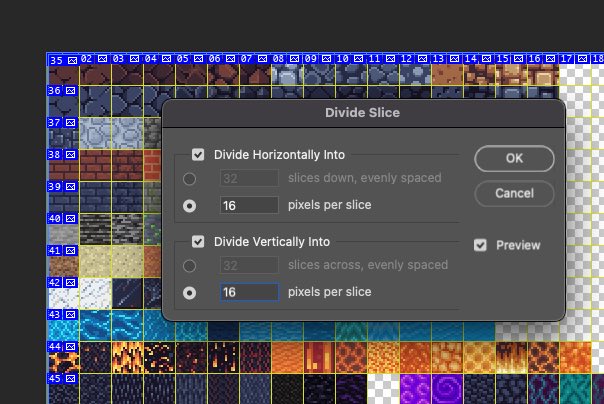Image resolution: width=604 pixels, height=404 pixels.
Task: Uncheck Divide Vertically Into checkbox
Action: click(x=198, y=242)
